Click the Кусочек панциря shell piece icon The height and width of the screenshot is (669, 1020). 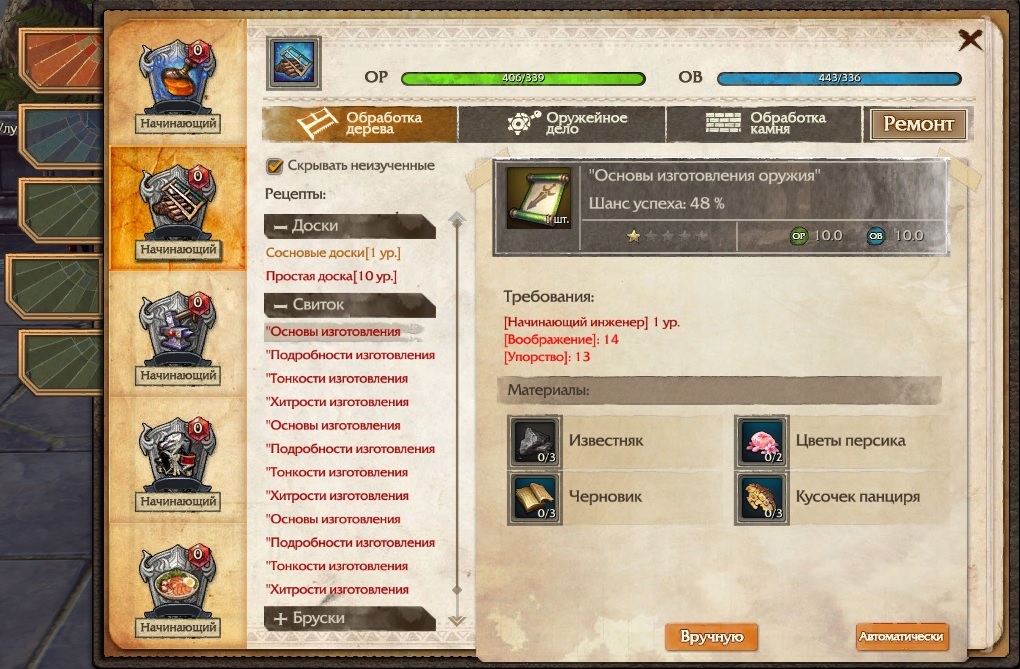coord(762,498)
